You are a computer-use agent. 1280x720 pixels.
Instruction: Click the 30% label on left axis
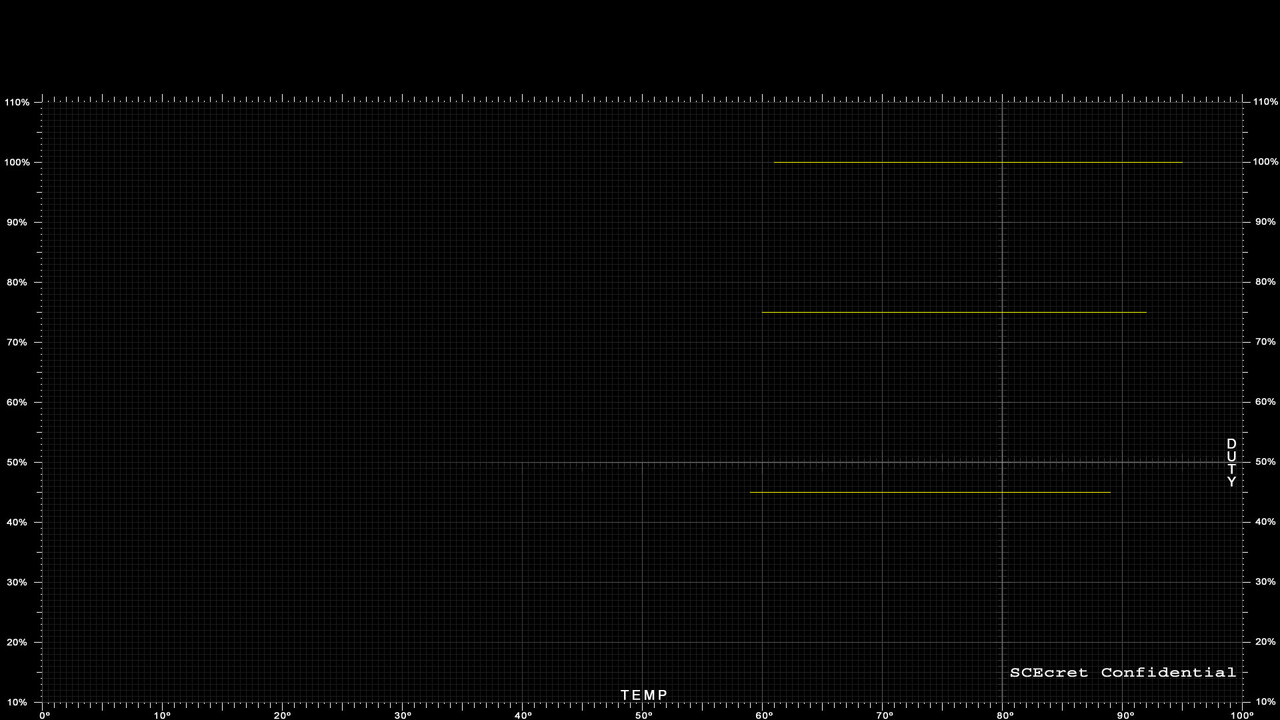[x=19, y=582]
